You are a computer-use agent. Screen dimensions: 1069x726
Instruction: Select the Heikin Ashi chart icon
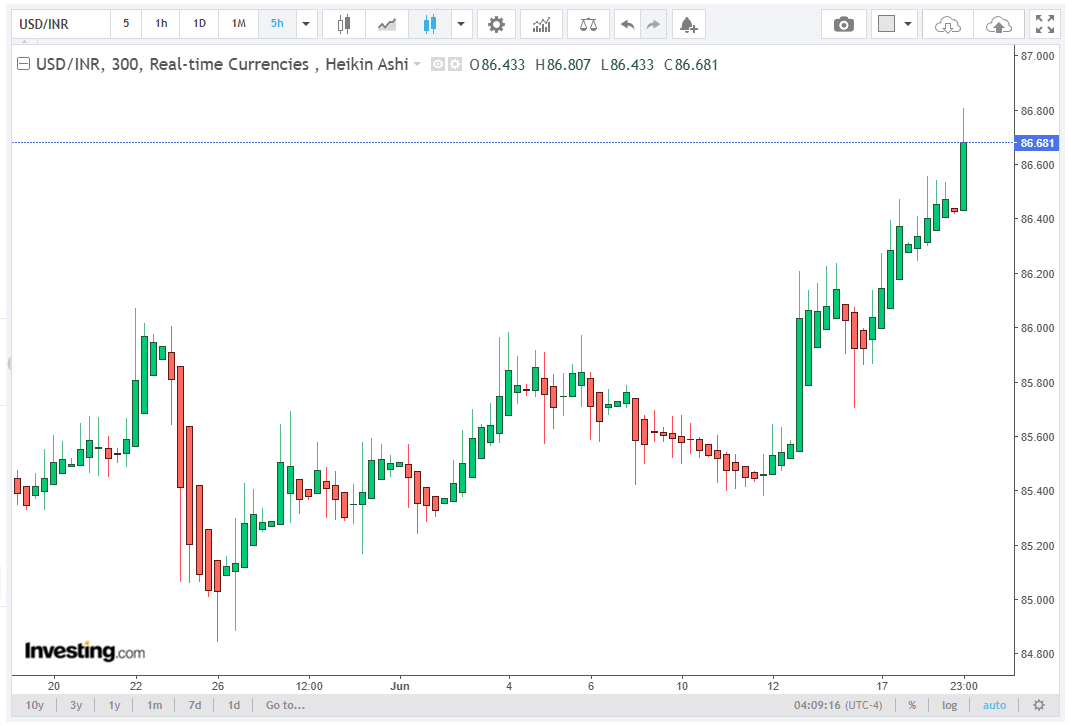[430, 25]
